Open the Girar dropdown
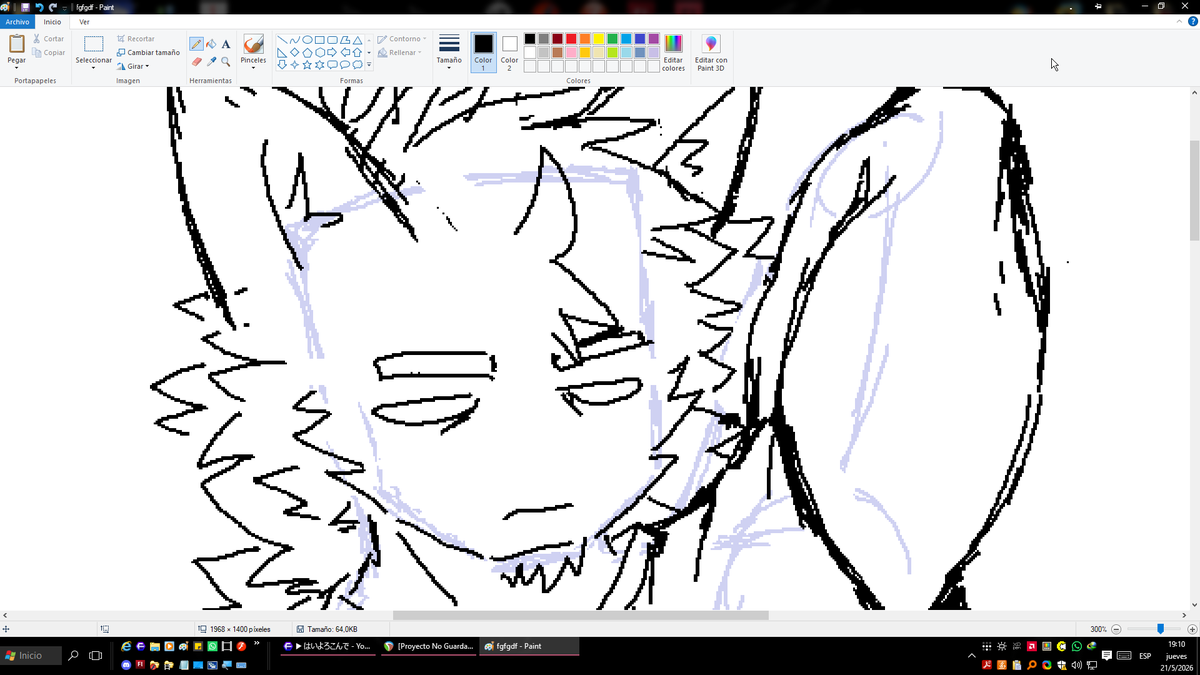This screenshot has height=675, width=1200. [x=132, y=66]
